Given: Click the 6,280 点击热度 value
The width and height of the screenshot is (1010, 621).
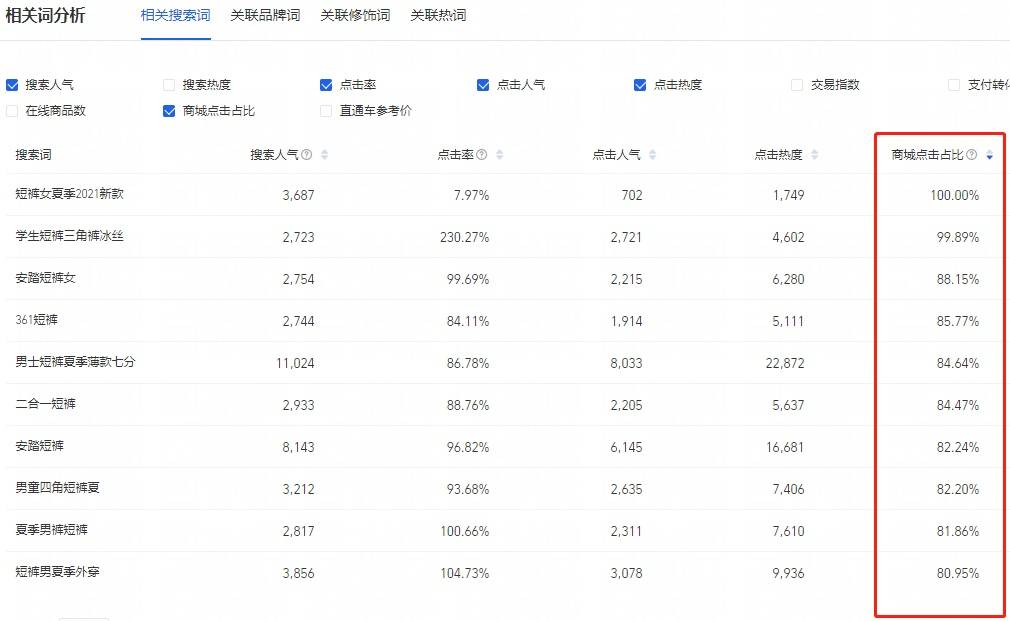Looking at the screenshot, I should coord(788,279).
